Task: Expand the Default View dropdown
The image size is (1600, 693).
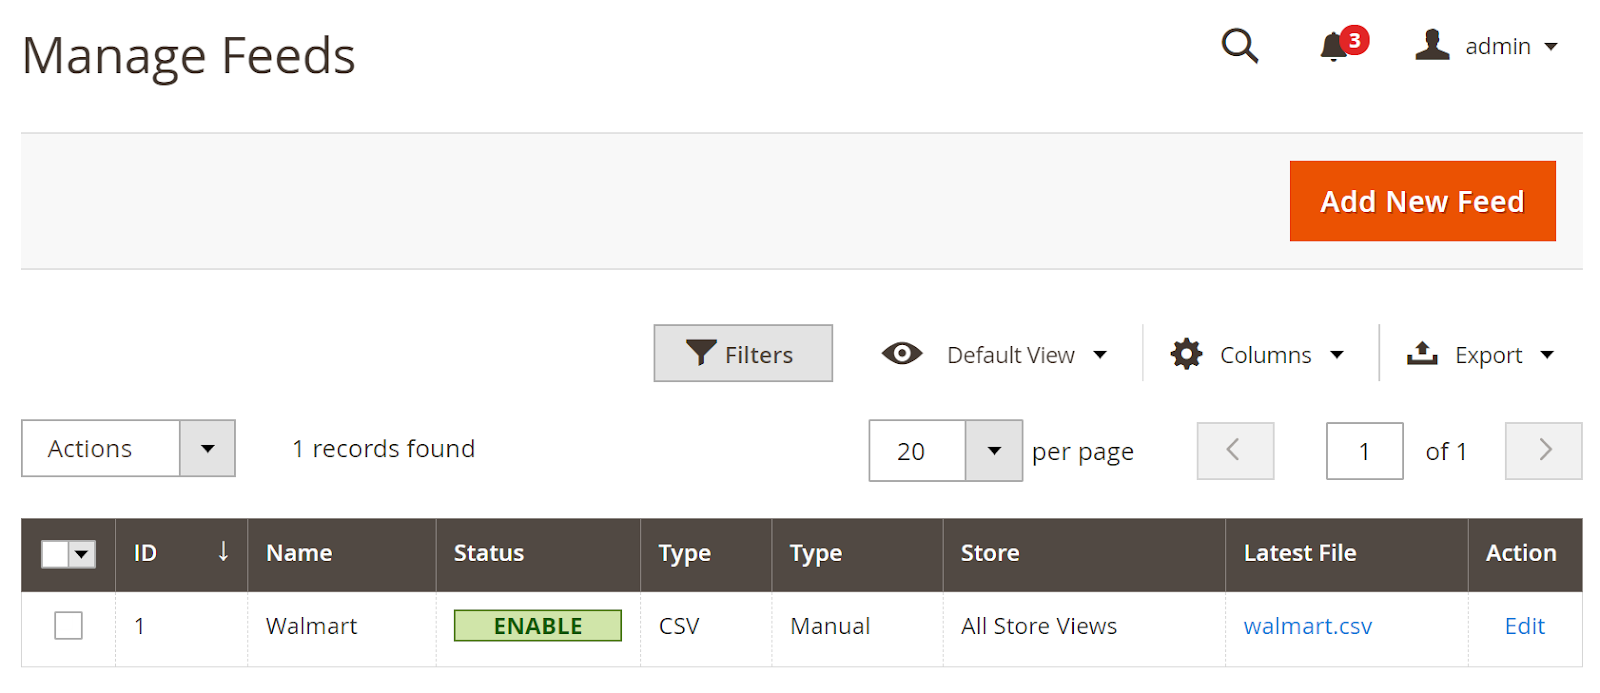Action: click(x=1027, y=355)
